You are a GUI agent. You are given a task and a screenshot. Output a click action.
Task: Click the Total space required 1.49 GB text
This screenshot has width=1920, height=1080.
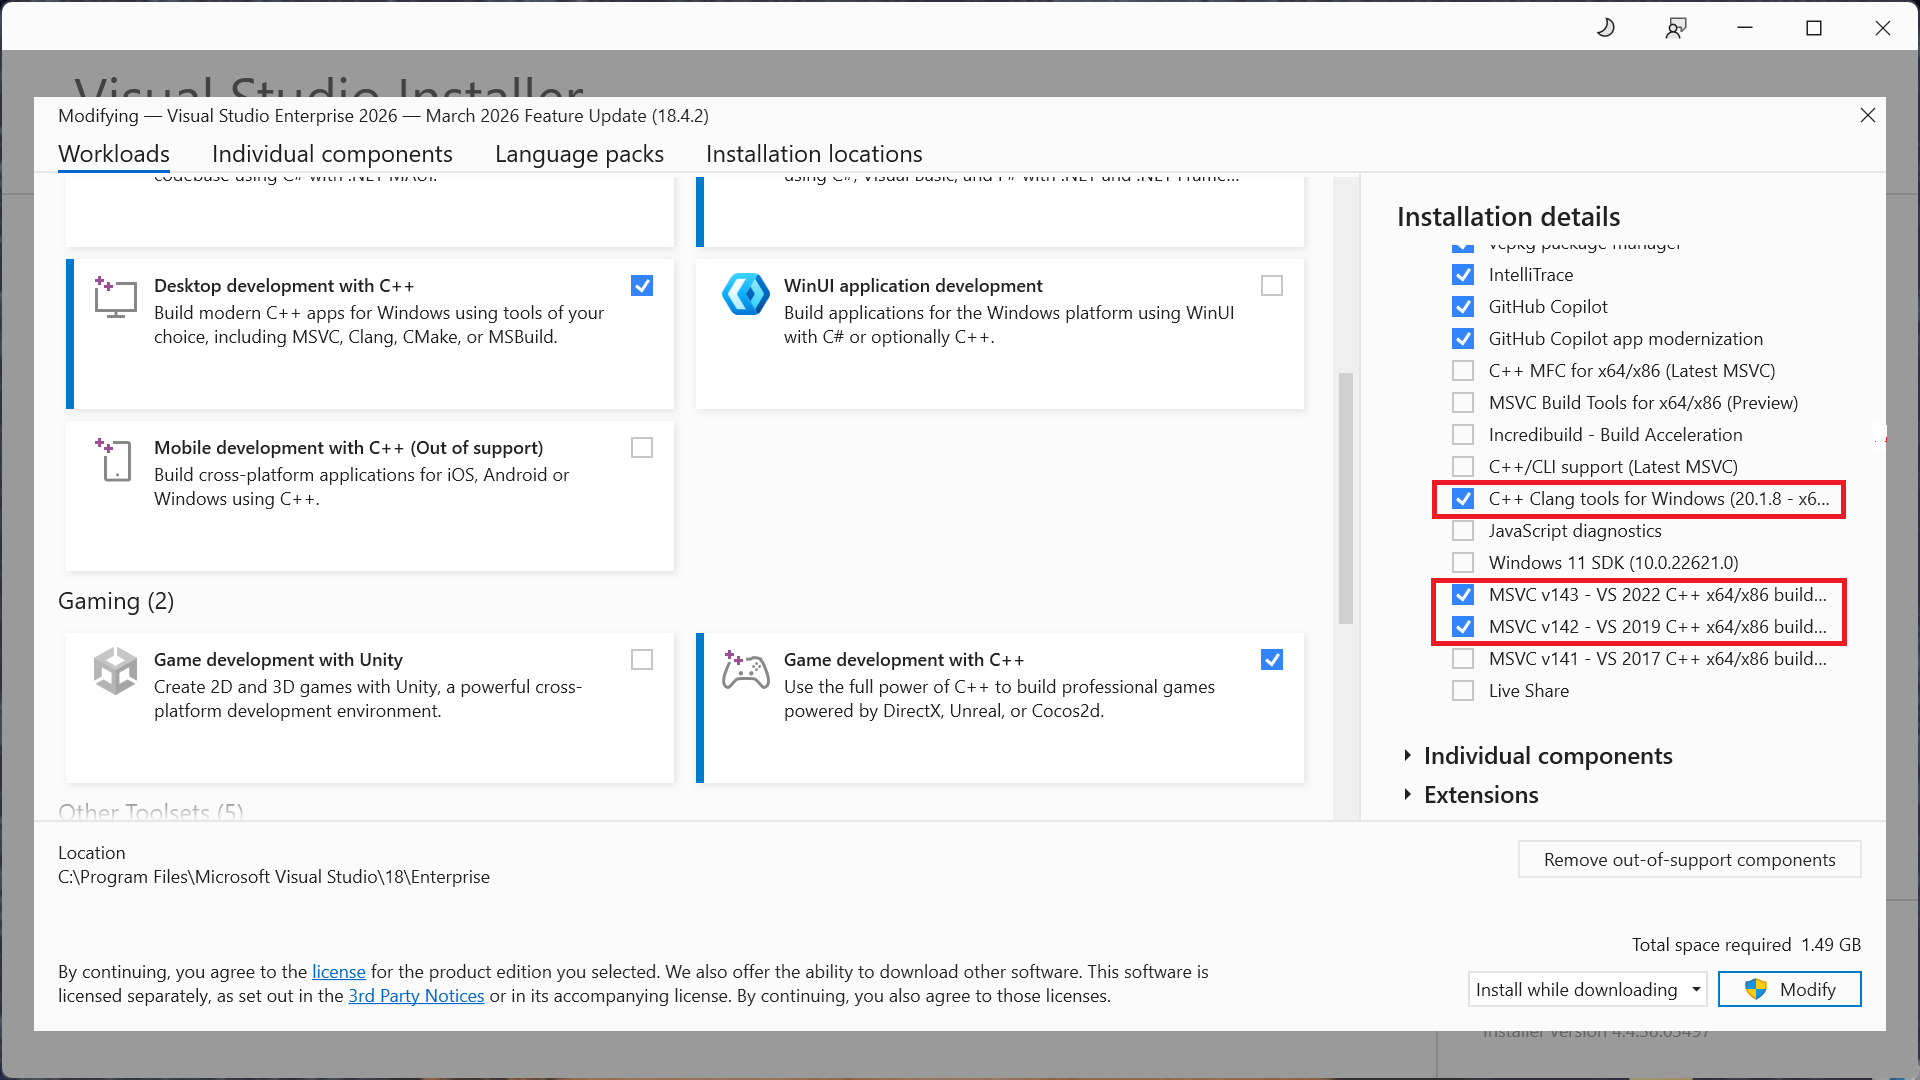[x=1746, y=945]
